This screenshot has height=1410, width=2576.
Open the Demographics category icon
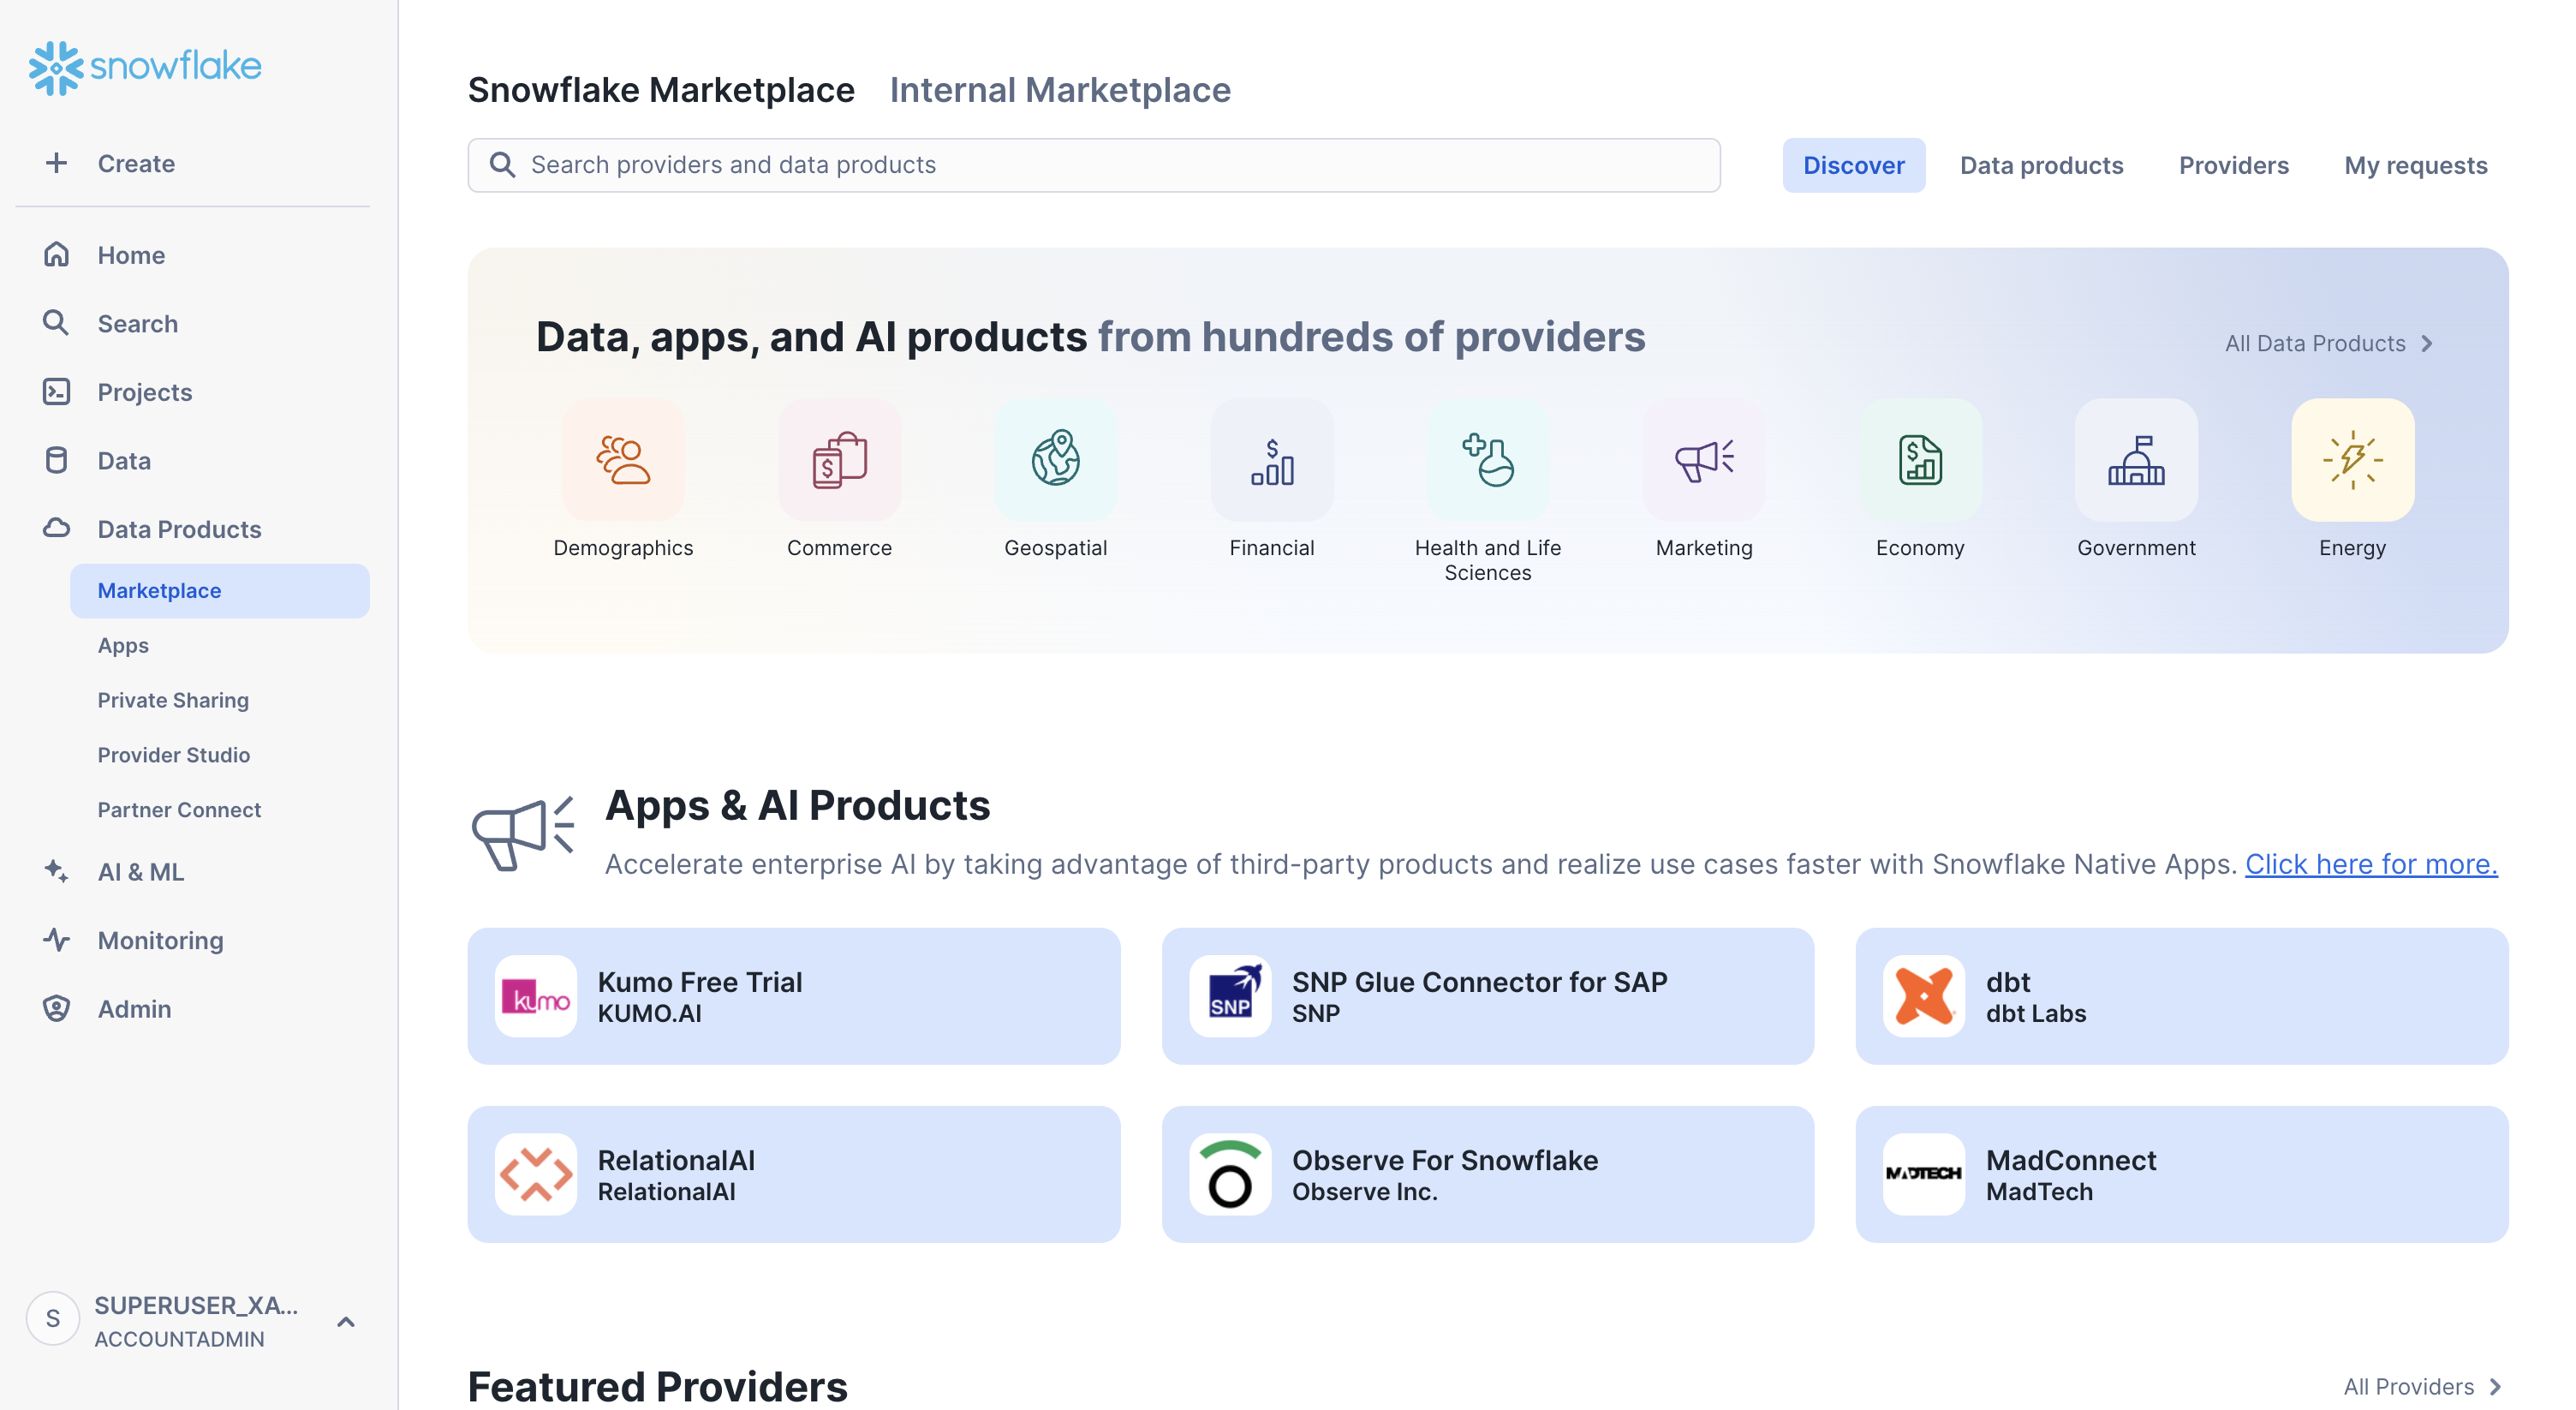pos(623,460)
